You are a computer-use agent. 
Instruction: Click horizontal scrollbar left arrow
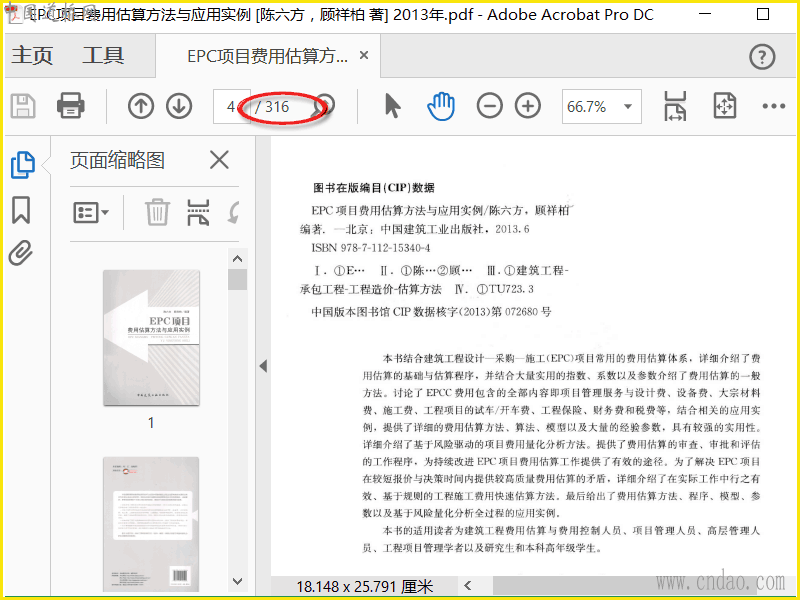(468, 586)
